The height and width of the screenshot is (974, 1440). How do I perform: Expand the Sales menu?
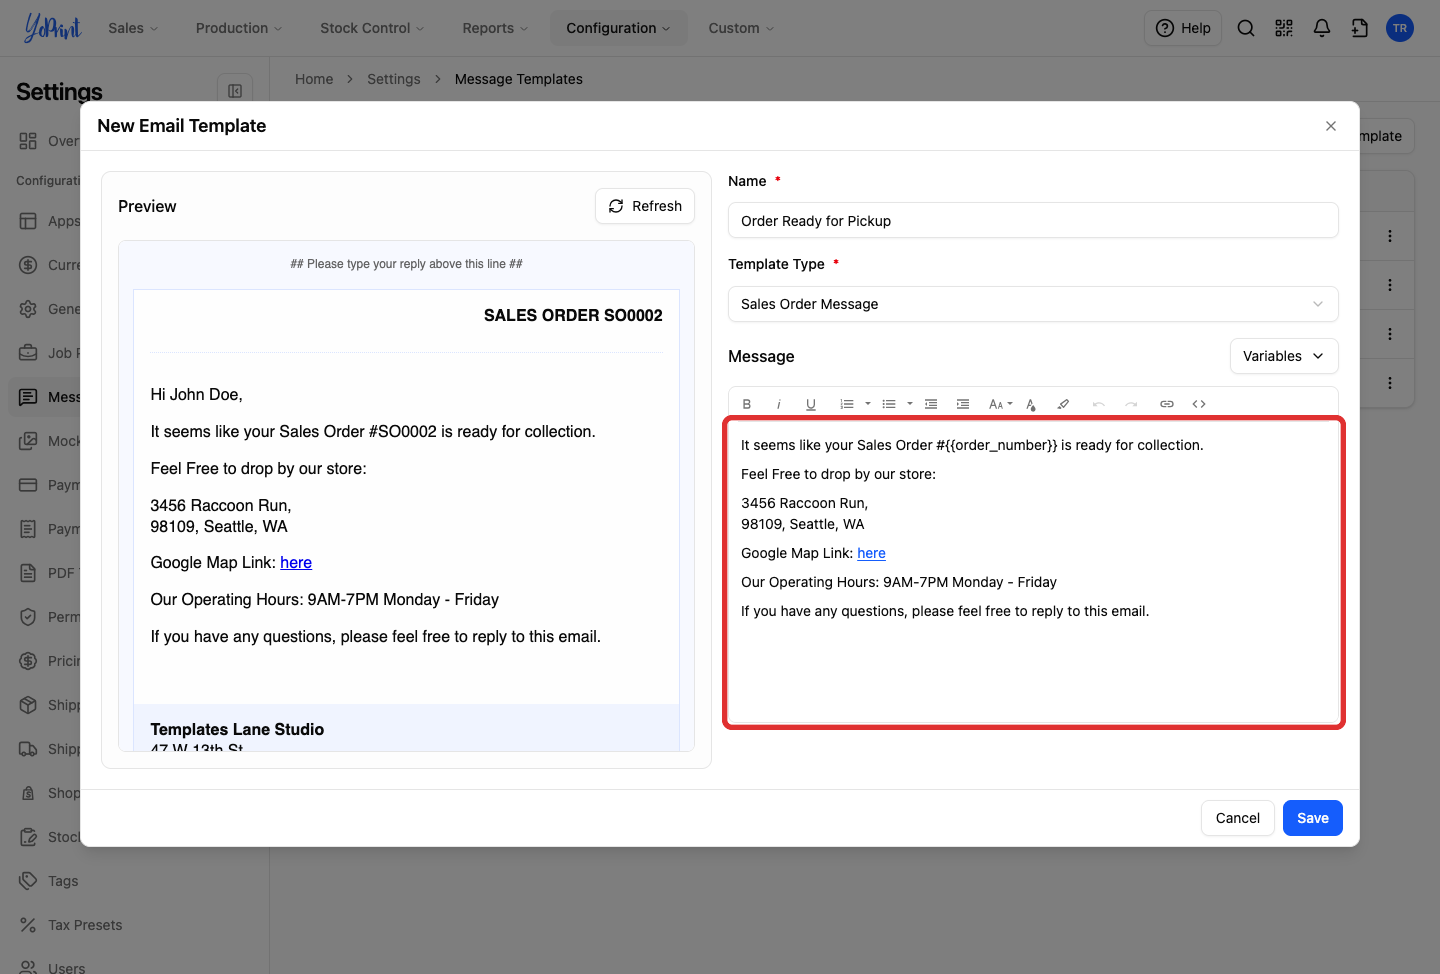(x=133, y=28)
